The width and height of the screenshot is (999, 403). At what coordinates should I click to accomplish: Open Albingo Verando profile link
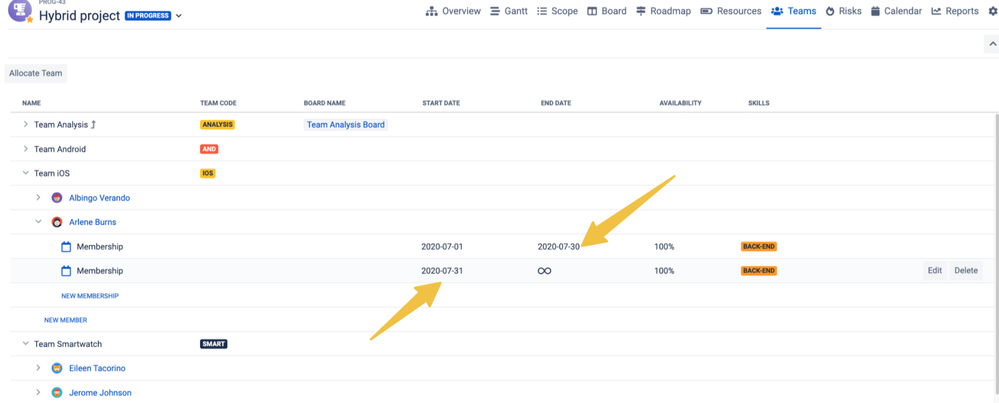click(99, 198)
